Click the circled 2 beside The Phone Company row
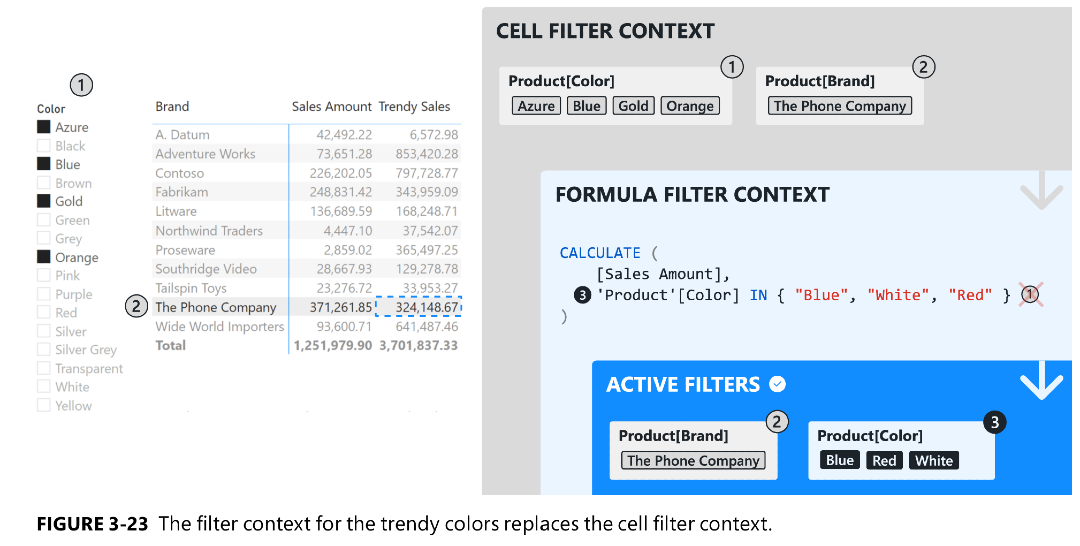The height and width of the screenshot is (546, 1080). tap(137, 307)
